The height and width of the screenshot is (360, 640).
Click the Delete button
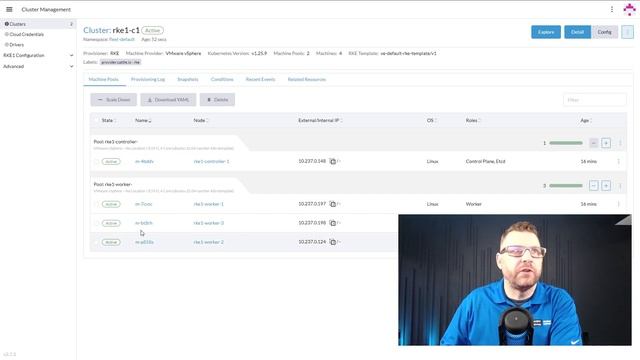[x=217, y=100]
